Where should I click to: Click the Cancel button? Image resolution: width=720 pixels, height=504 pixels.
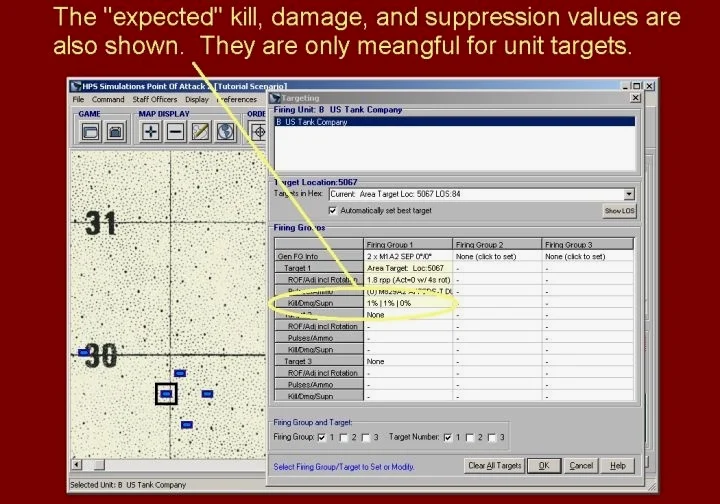pyautogui.click(x=581, y=465)
